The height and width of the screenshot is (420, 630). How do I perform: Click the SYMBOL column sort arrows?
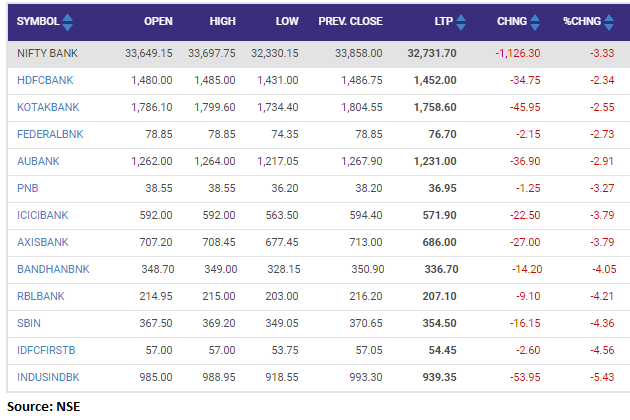[67, 21]
